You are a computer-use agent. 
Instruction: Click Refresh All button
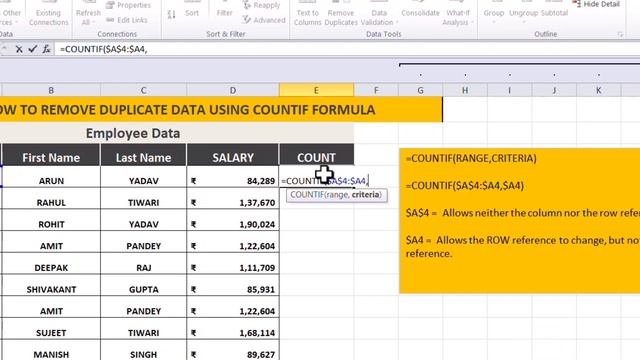tap(88, 13)
